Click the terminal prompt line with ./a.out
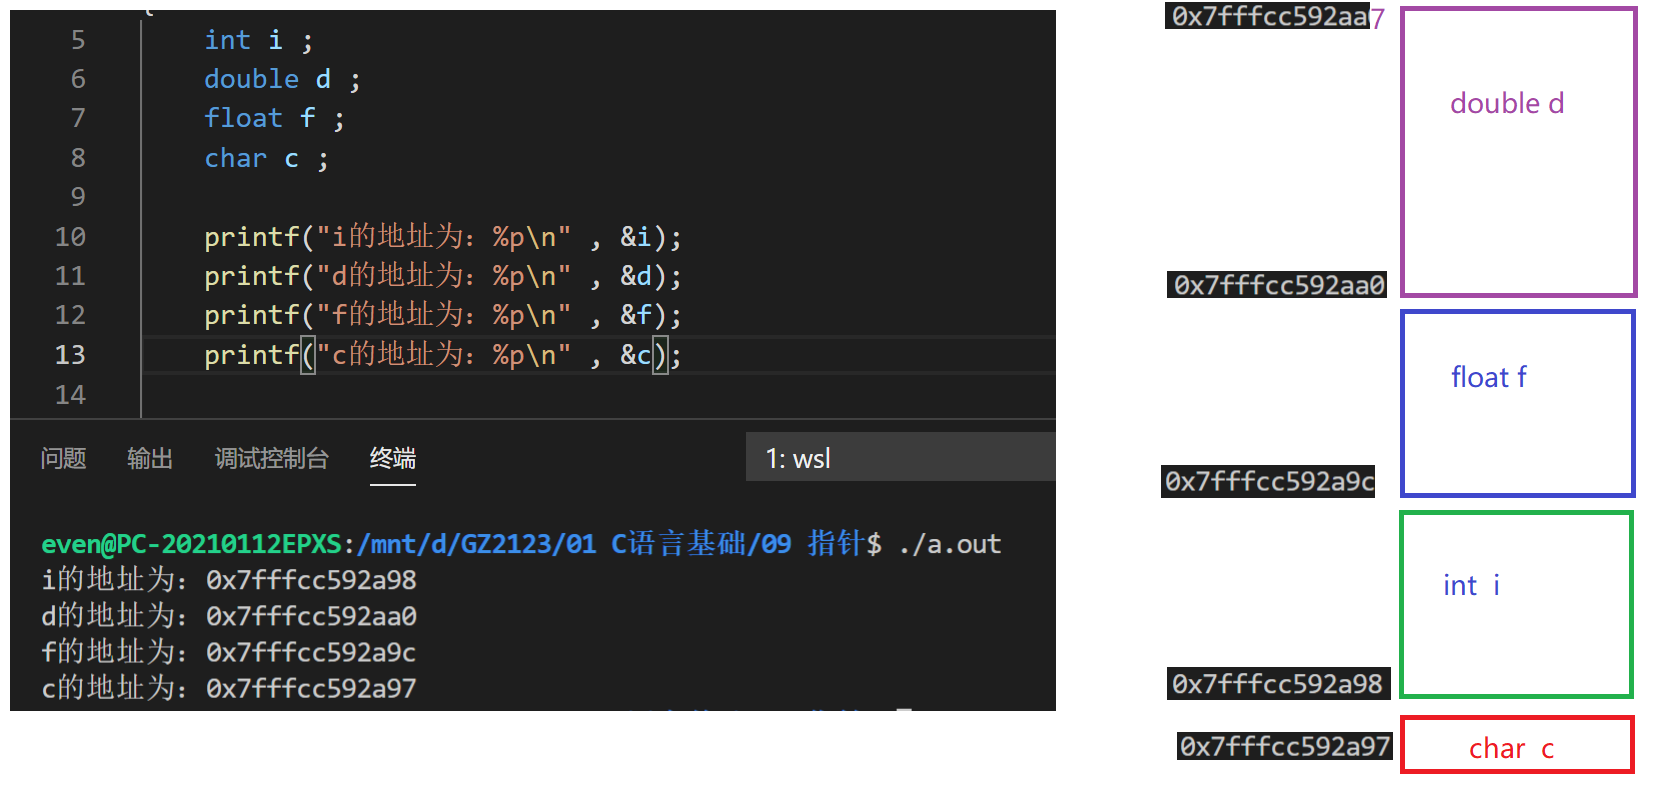The width and height of the screenshot is (1661, 791). (x=521, y=544)
